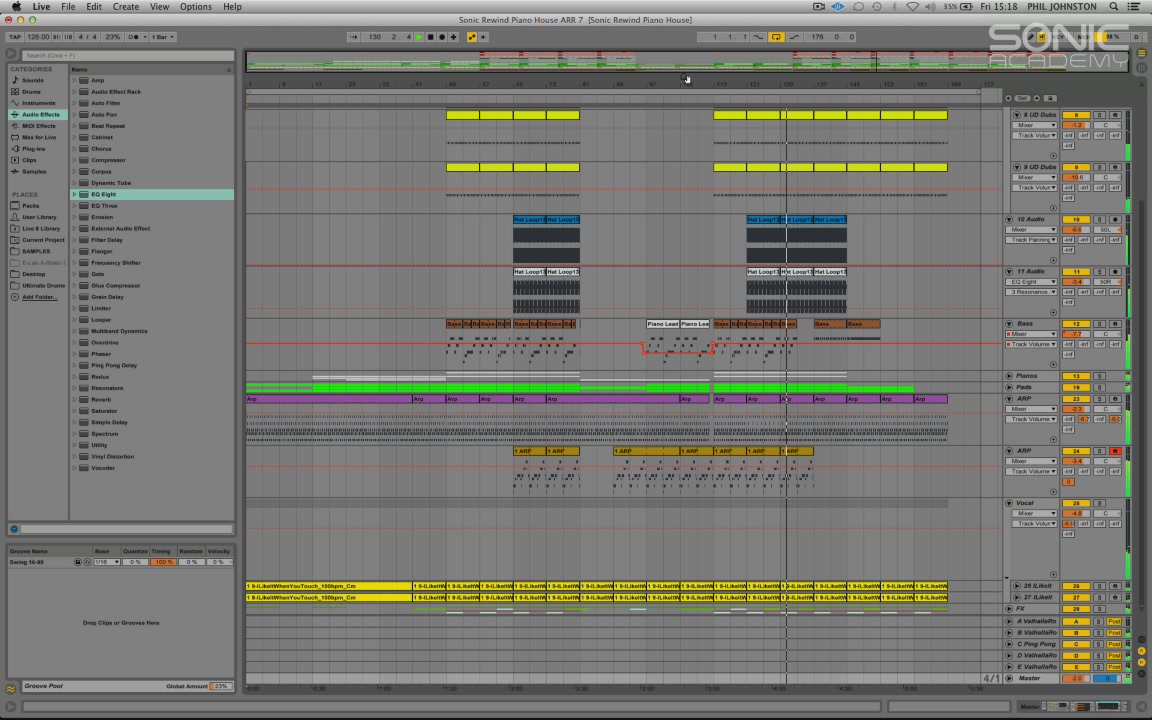Solo the 10 Audio track
Viewport: 1152px width, 720px height.
point(1100,220)
